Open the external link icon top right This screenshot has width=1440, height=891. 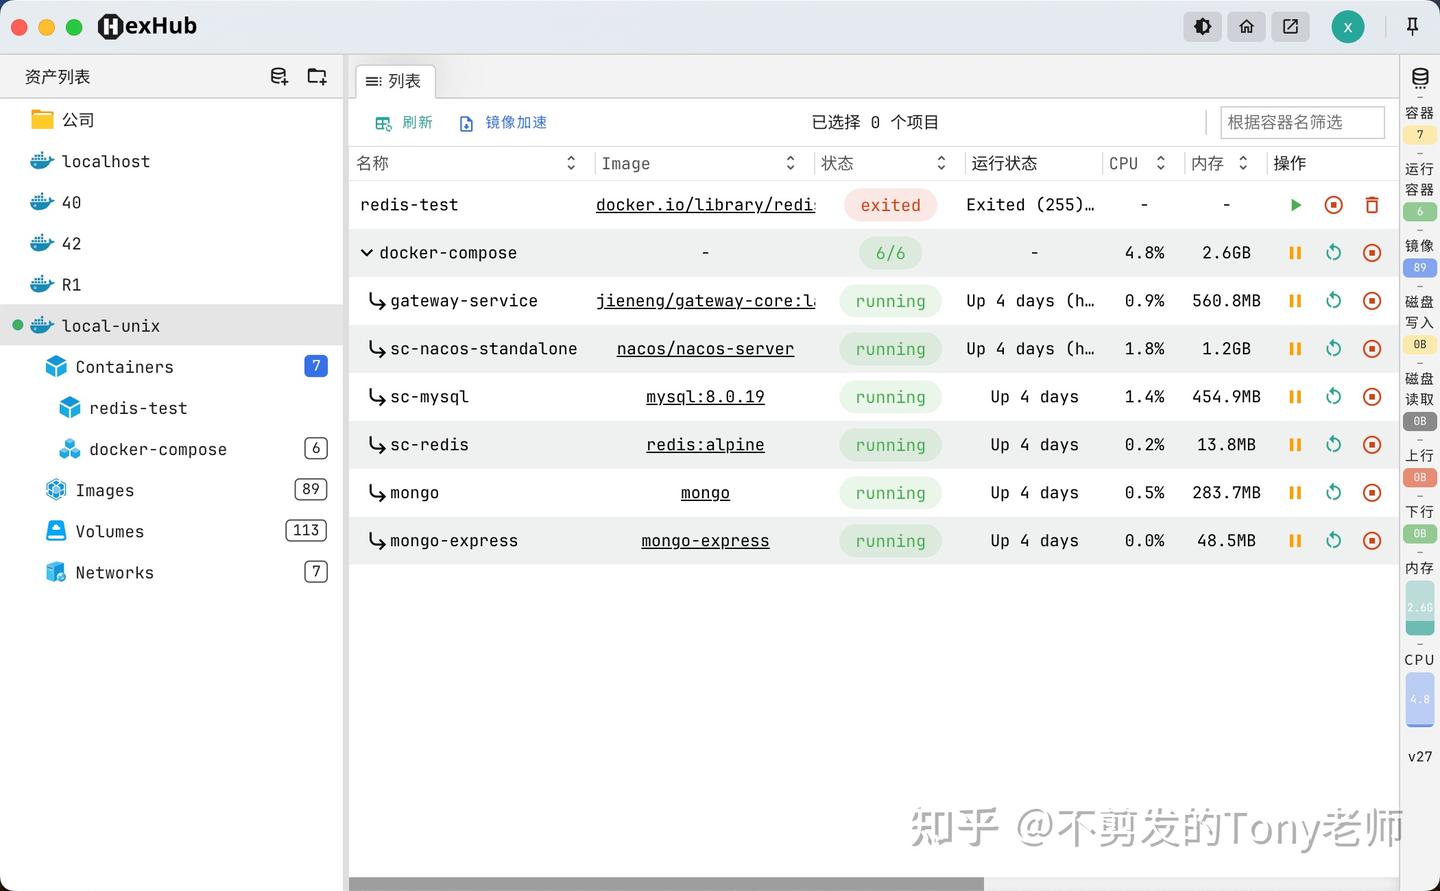pos(1290,26)
